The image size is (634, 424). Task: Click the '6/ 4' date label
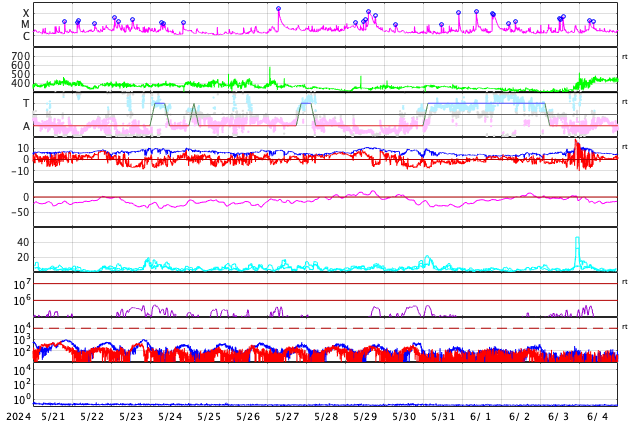pyautogui.click(x=598, y=417)
